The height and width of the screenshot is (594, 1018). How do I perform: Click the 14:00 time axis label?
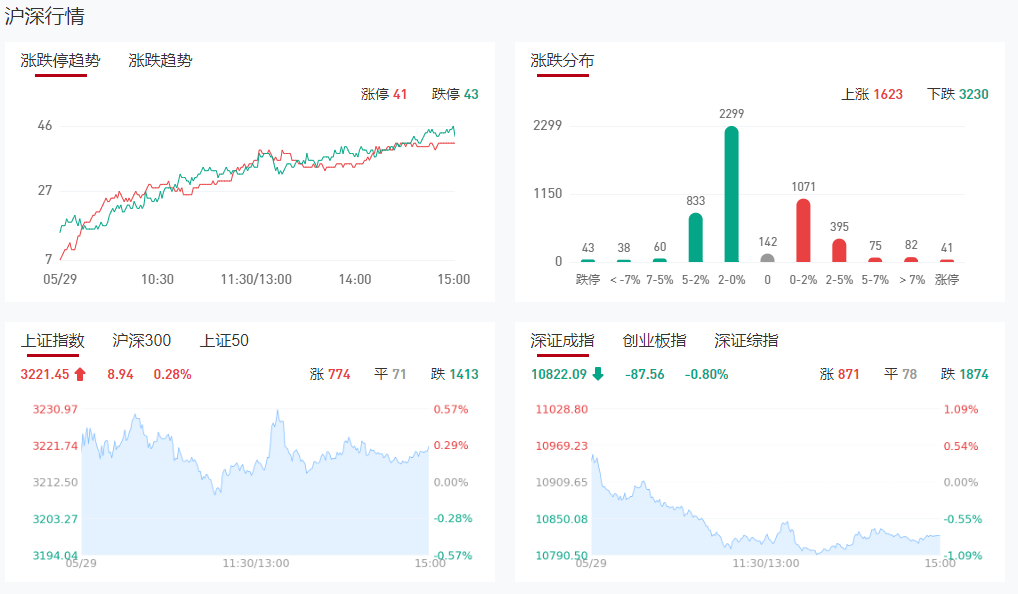(355, 279)
